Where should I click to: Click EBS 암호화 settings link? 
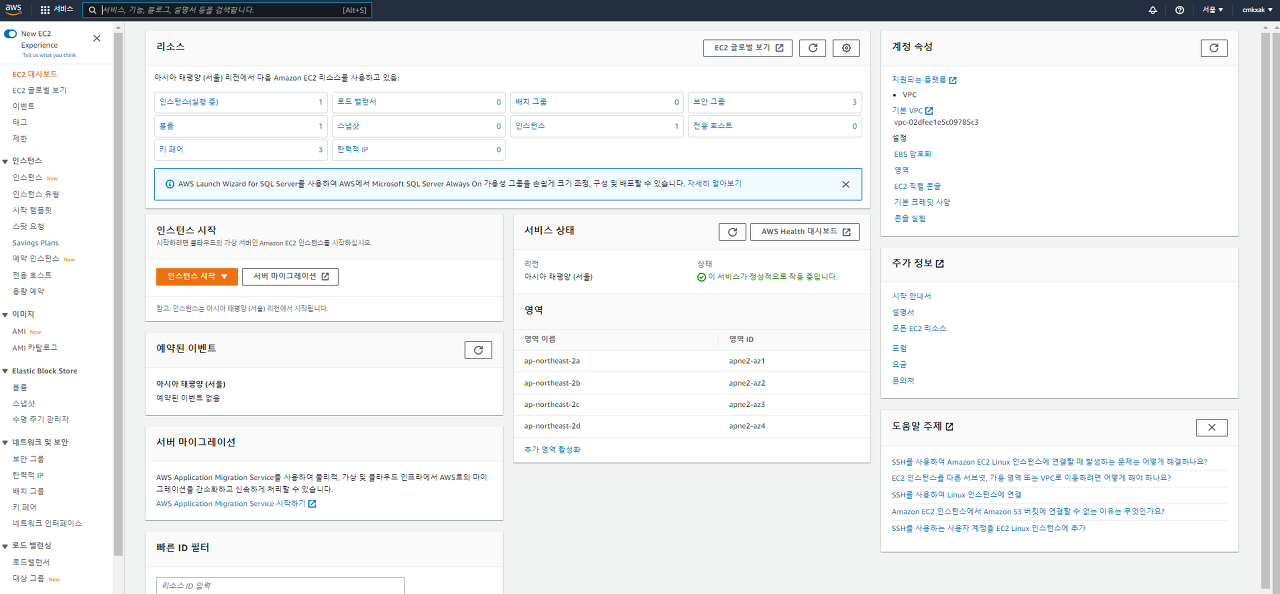[x=912, y=154]
